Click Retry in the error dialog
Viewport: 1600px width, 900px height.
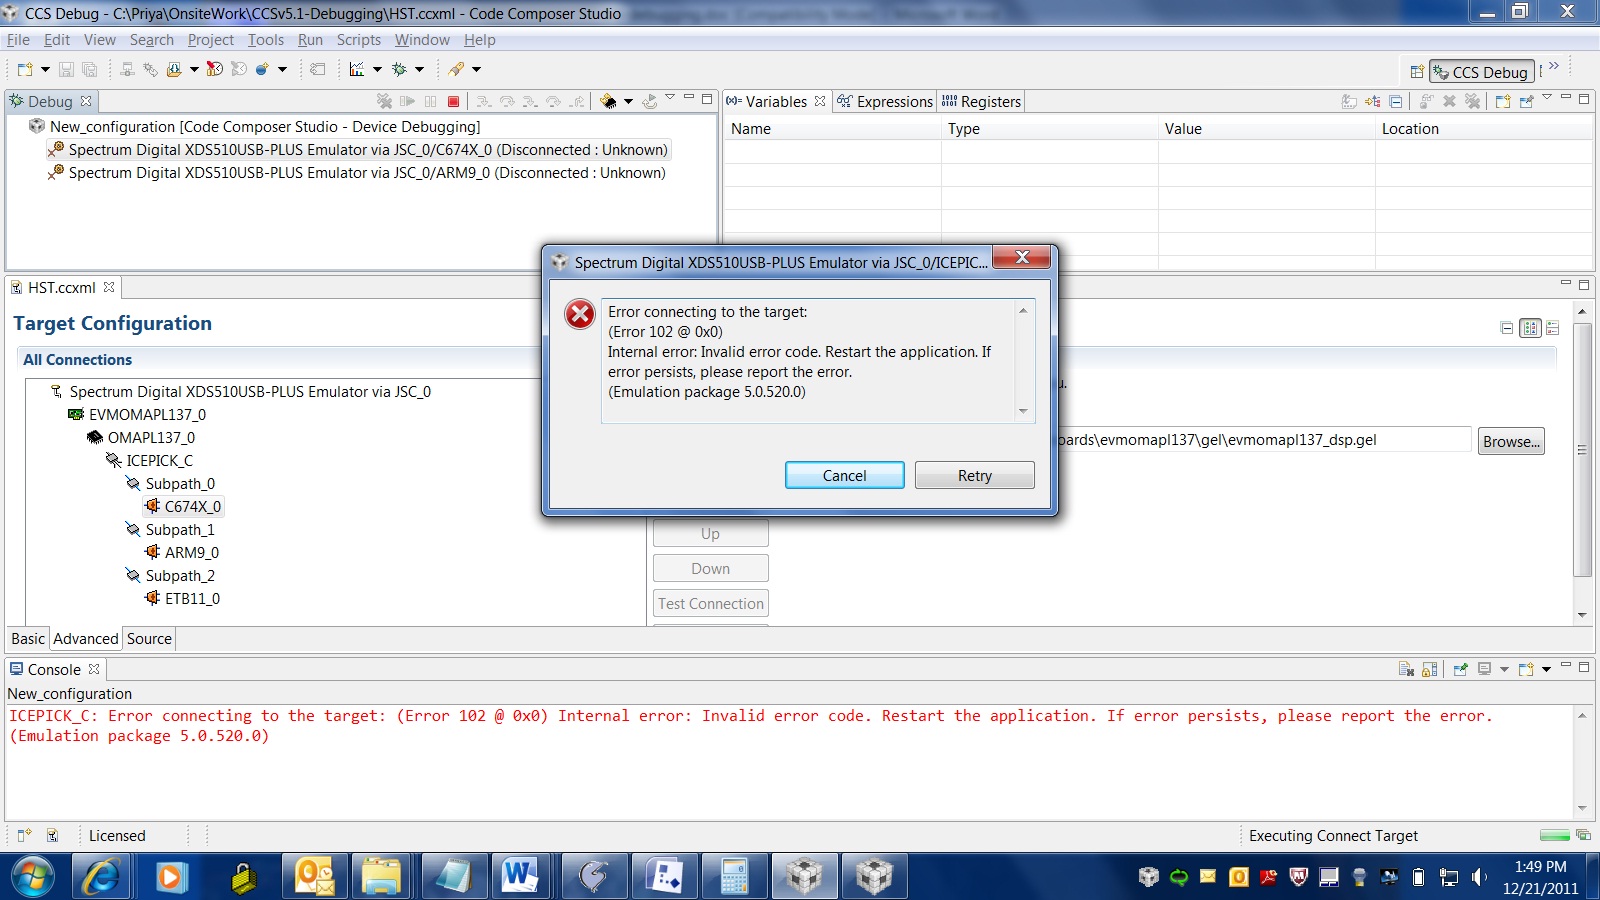(x=974, y=475)
